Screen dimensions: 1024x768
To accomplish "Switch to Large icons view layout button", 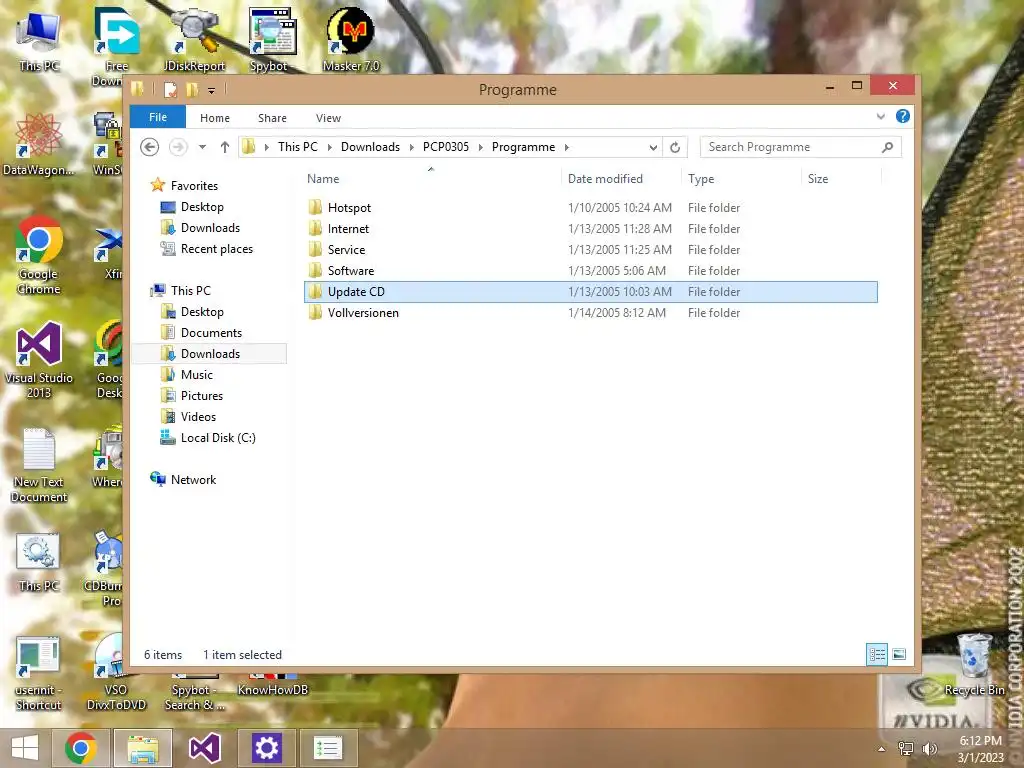I will point(899,654).
